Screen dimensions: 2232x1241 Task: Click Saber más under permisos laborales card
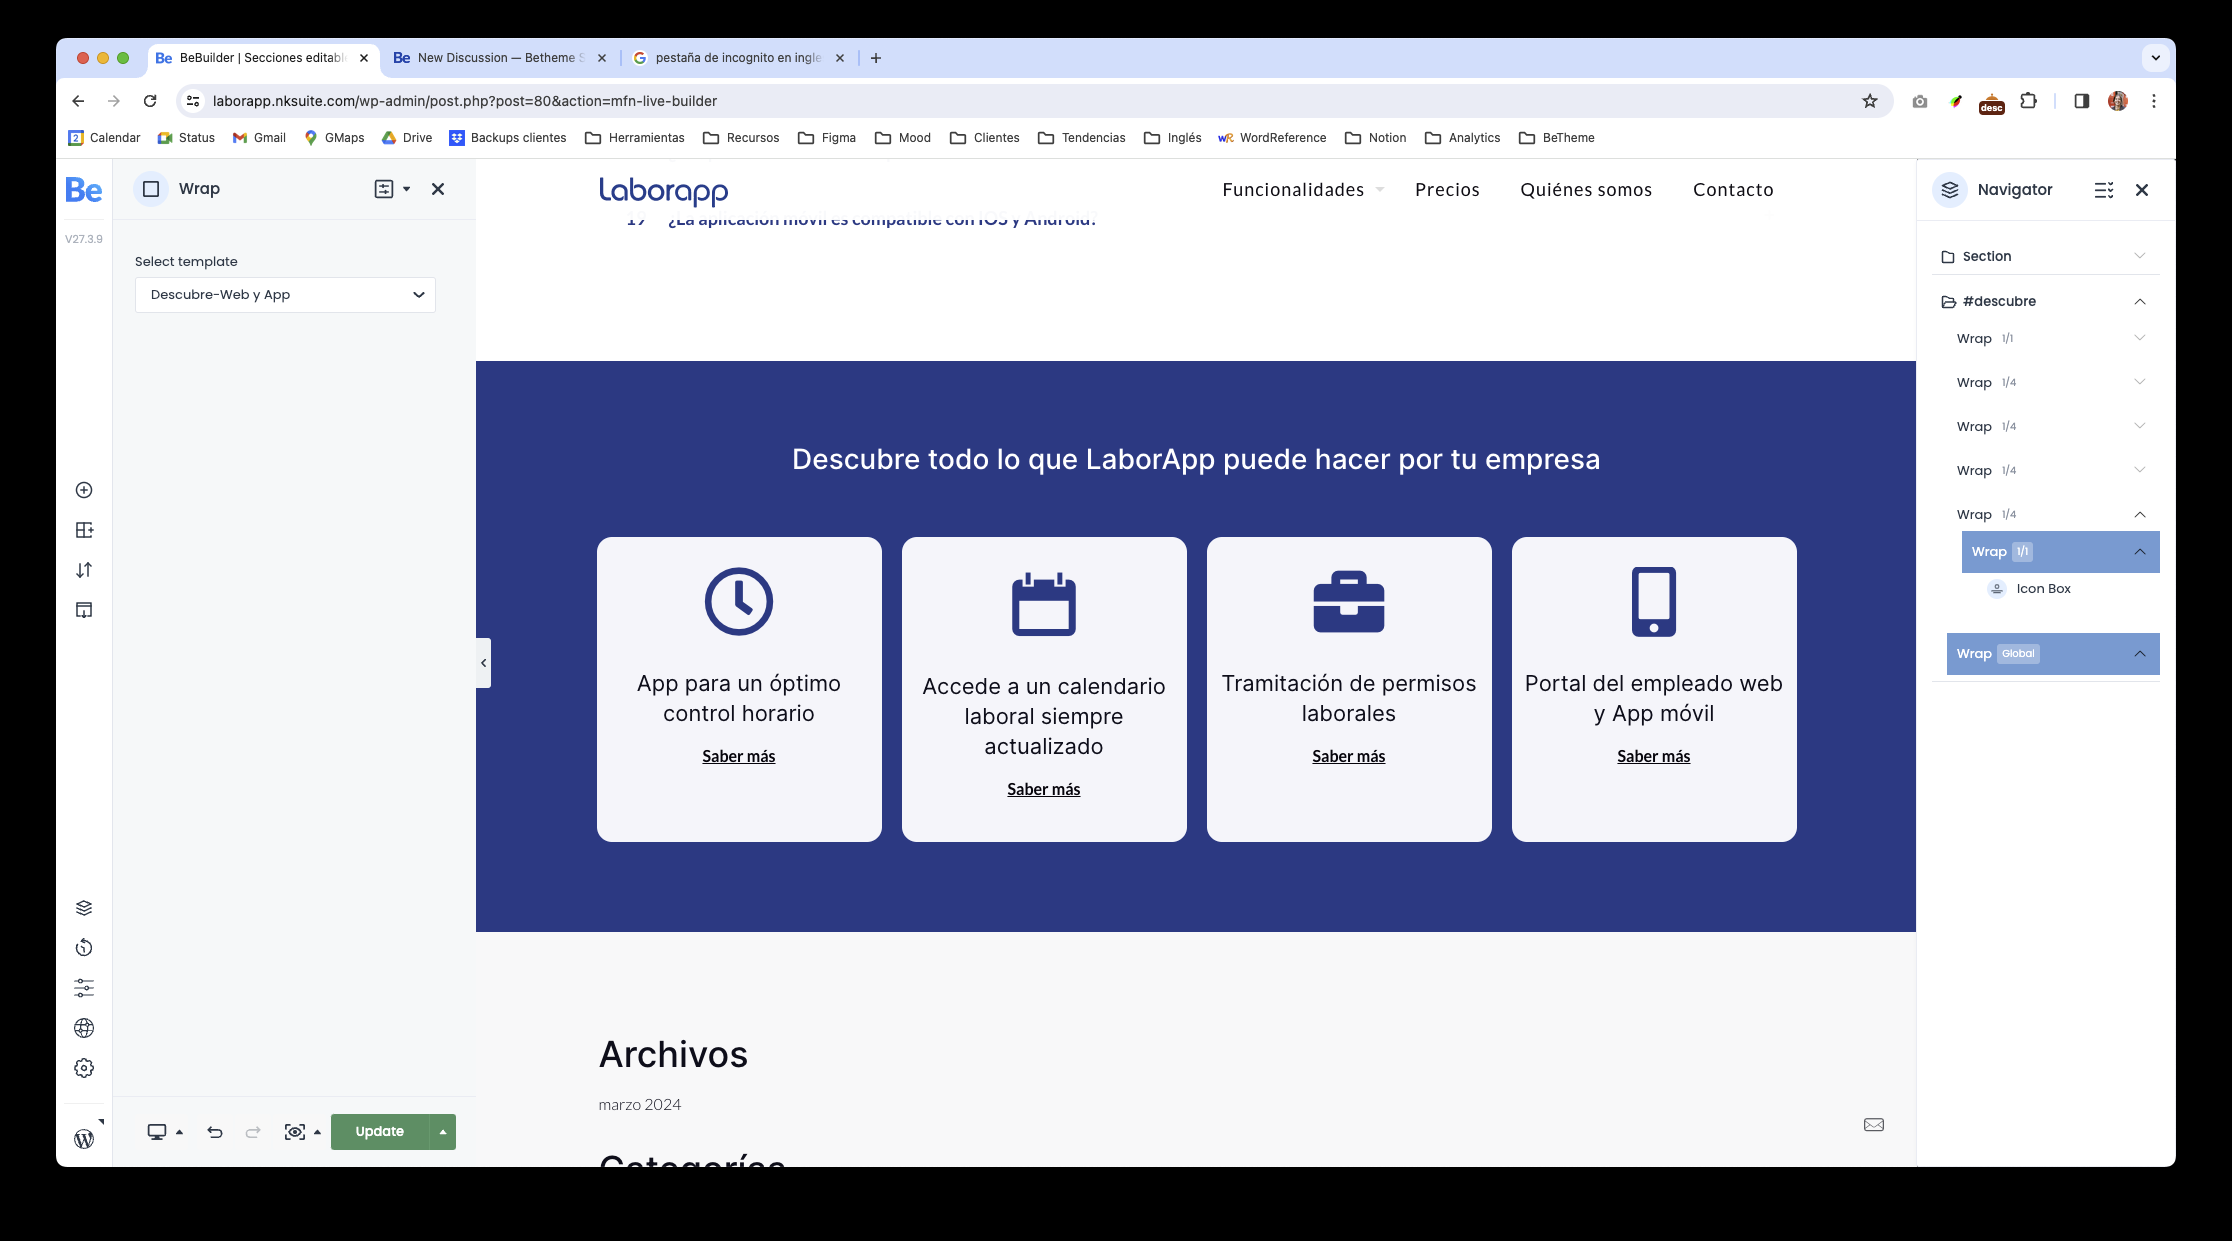point(1349,757)
